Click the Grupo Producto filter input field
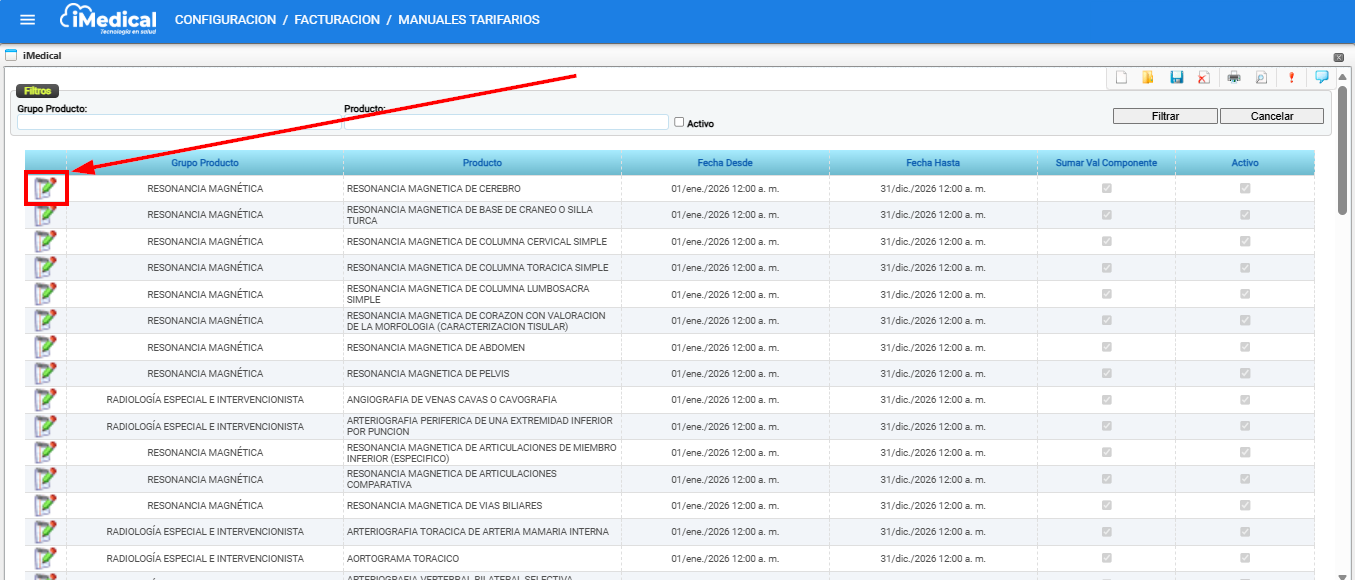The image size is (1355, 580). pos(178,122)
